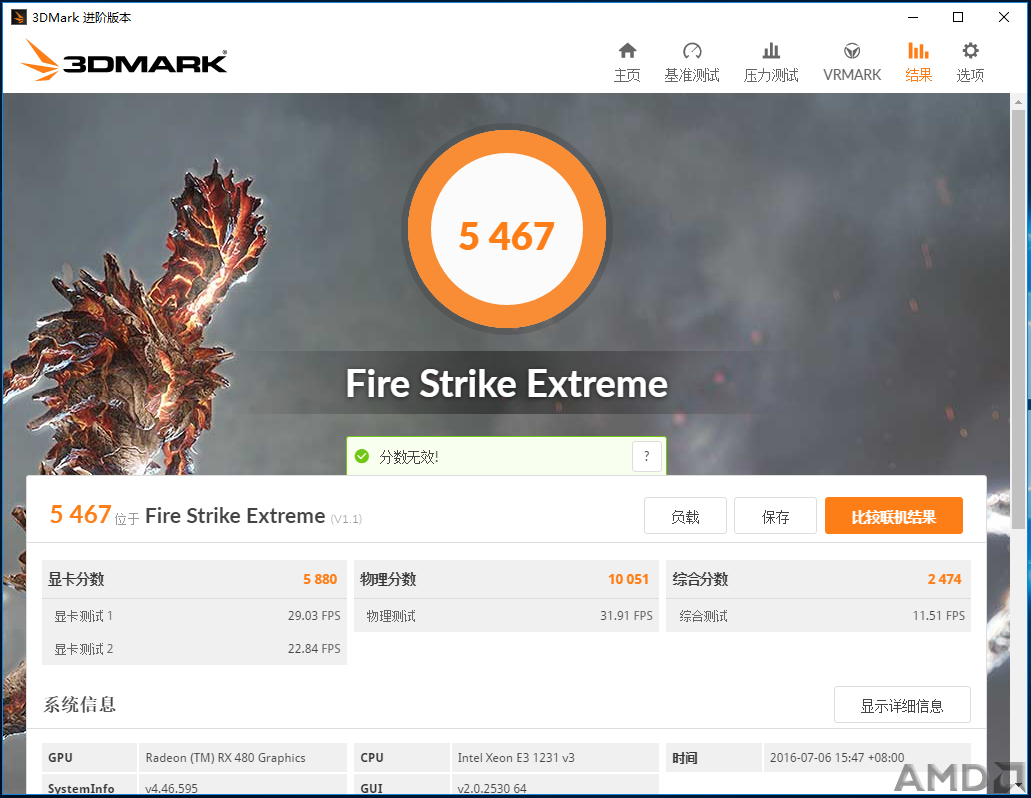Viewport: 1031px width, 798px height.
Task: Click the Intel Xeon E3 1231 v3 value
Action: [x=516, y=758]
